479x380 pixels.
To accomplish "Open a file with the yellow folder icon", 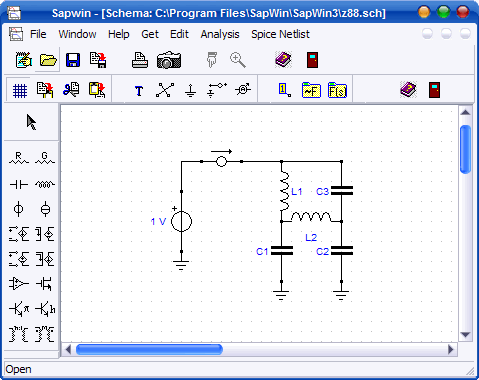I will tap(48, 60).
